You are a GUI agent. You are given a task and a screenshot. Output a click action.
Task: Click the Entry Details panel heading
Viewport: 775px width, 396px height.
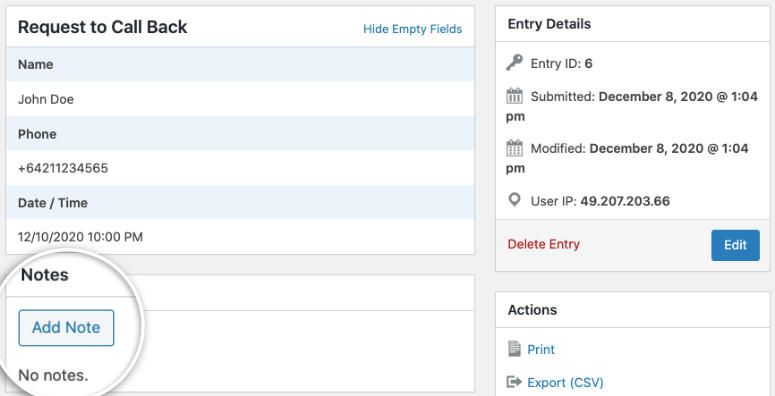coord(549,24)
